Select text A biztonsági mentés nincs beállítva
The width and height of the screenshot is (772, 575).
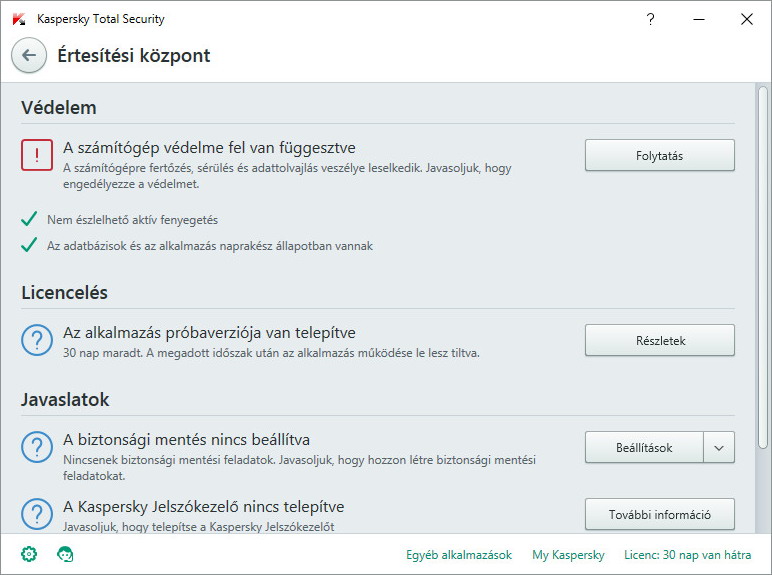click(187, 439)
